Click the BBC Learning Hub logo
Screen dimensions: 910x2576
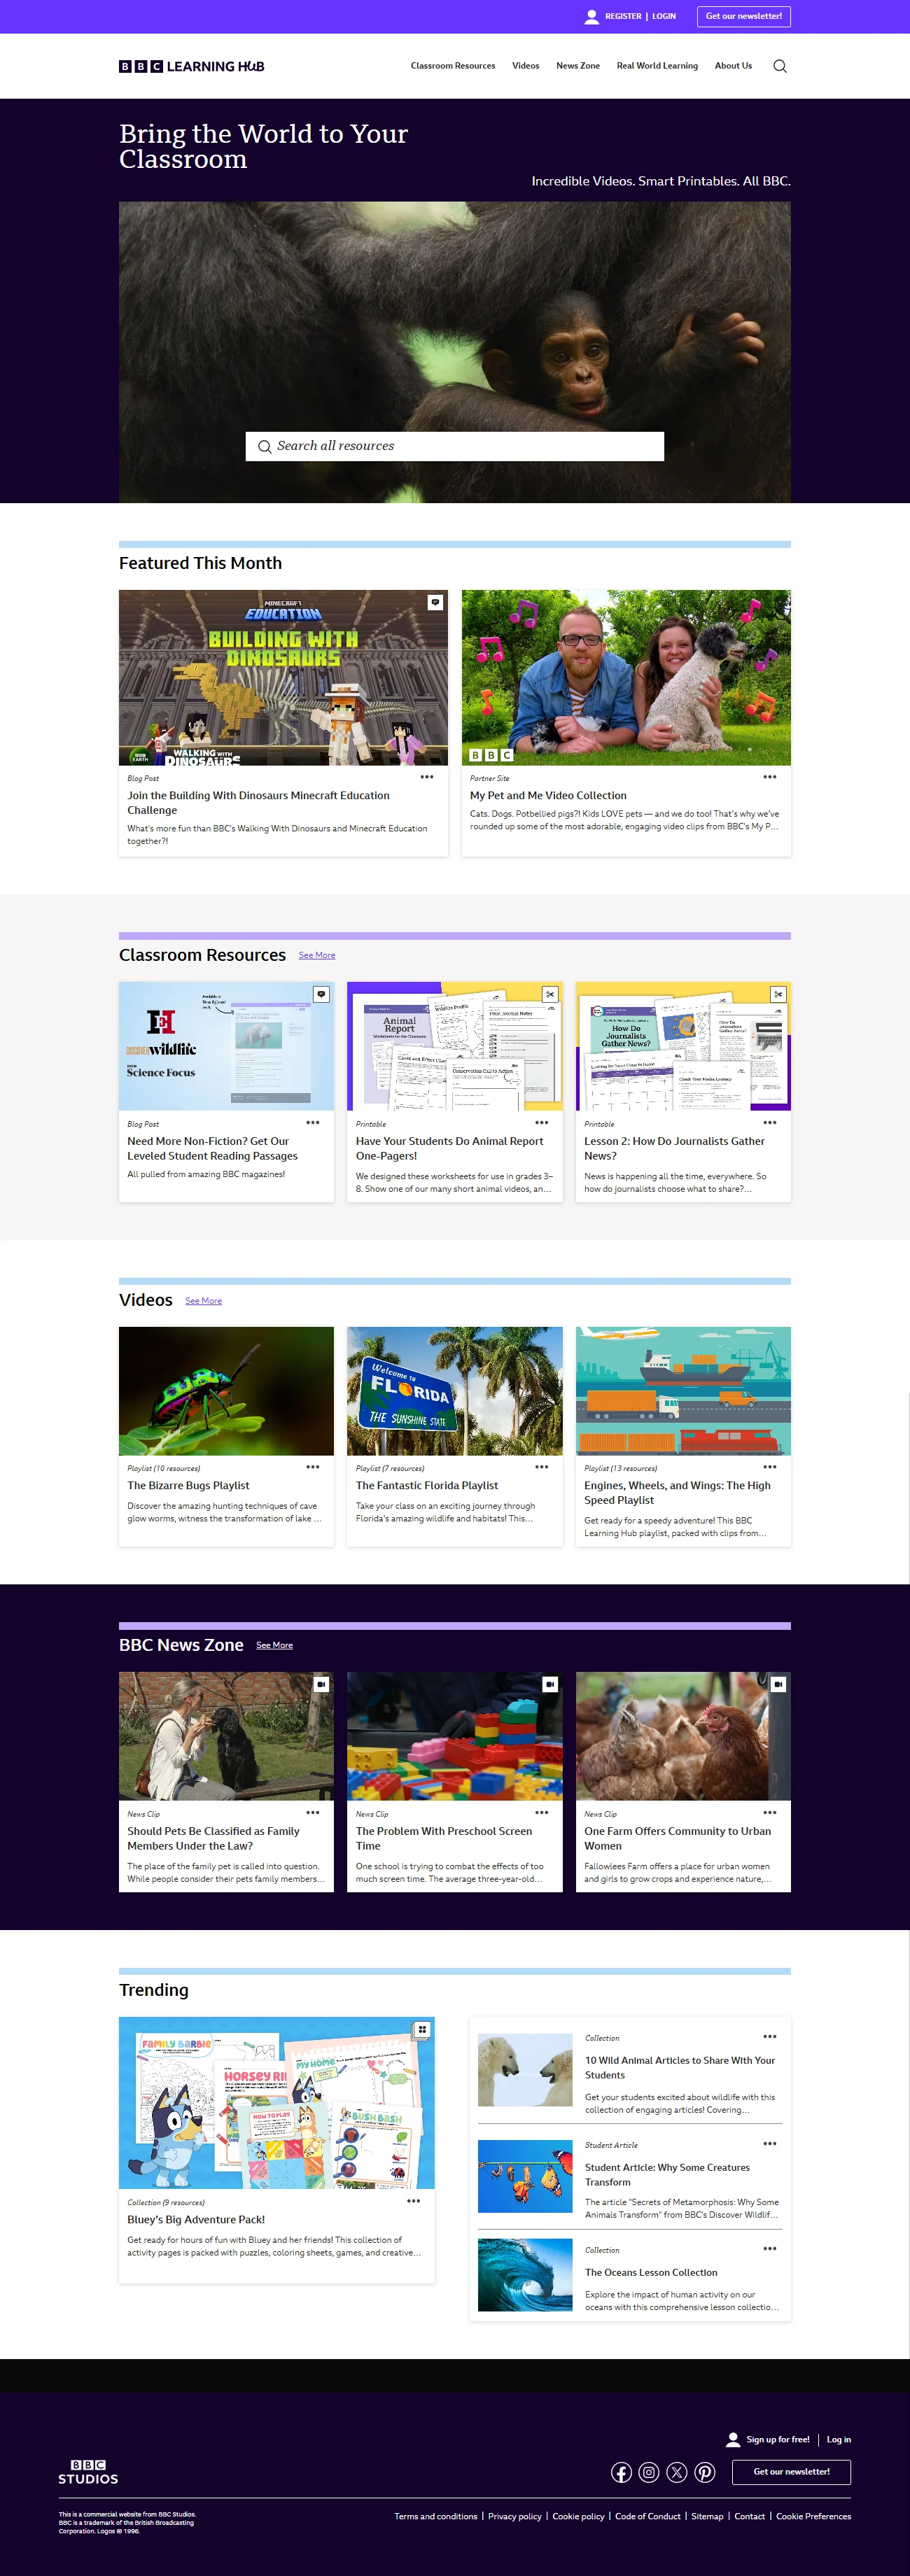click(x=192, y=66)
